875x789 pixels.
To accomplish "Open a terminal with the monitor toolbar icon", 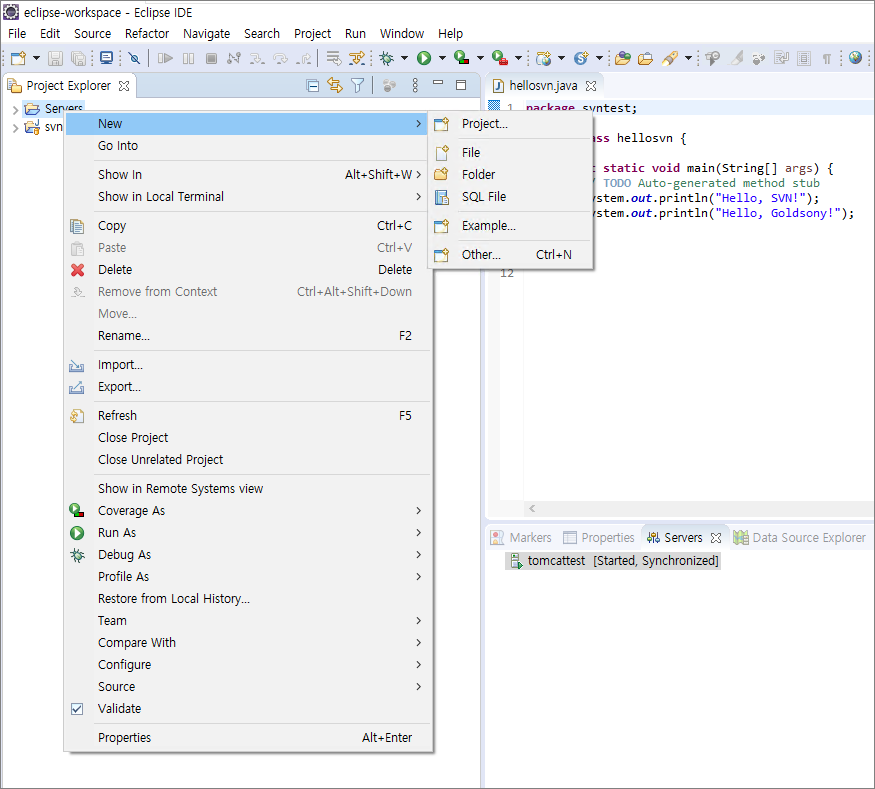I will [106, 58].
